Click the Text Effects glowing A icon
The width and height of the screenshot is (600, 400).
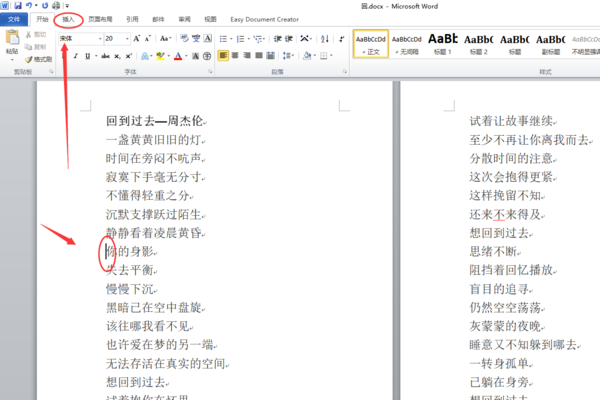point(145,56)
